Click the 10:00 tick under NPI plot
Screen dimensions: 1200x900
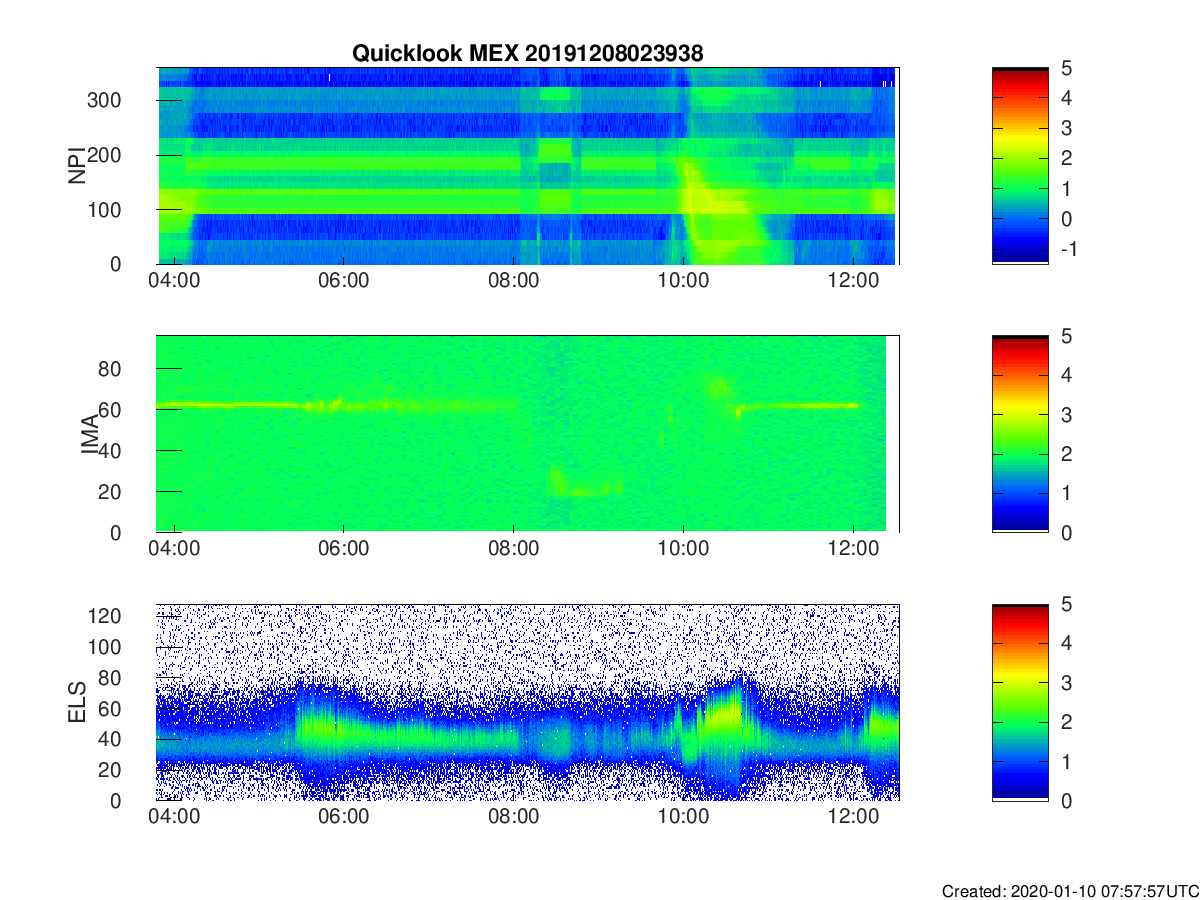point(683,280)
